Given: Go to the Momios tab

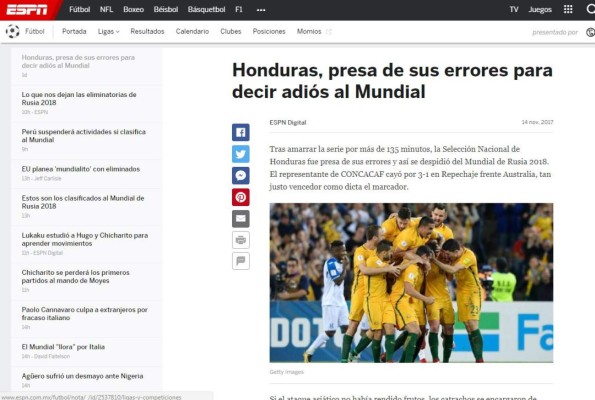Looking at the screenshot, I should pyautogui.click(x=309, y=31).
